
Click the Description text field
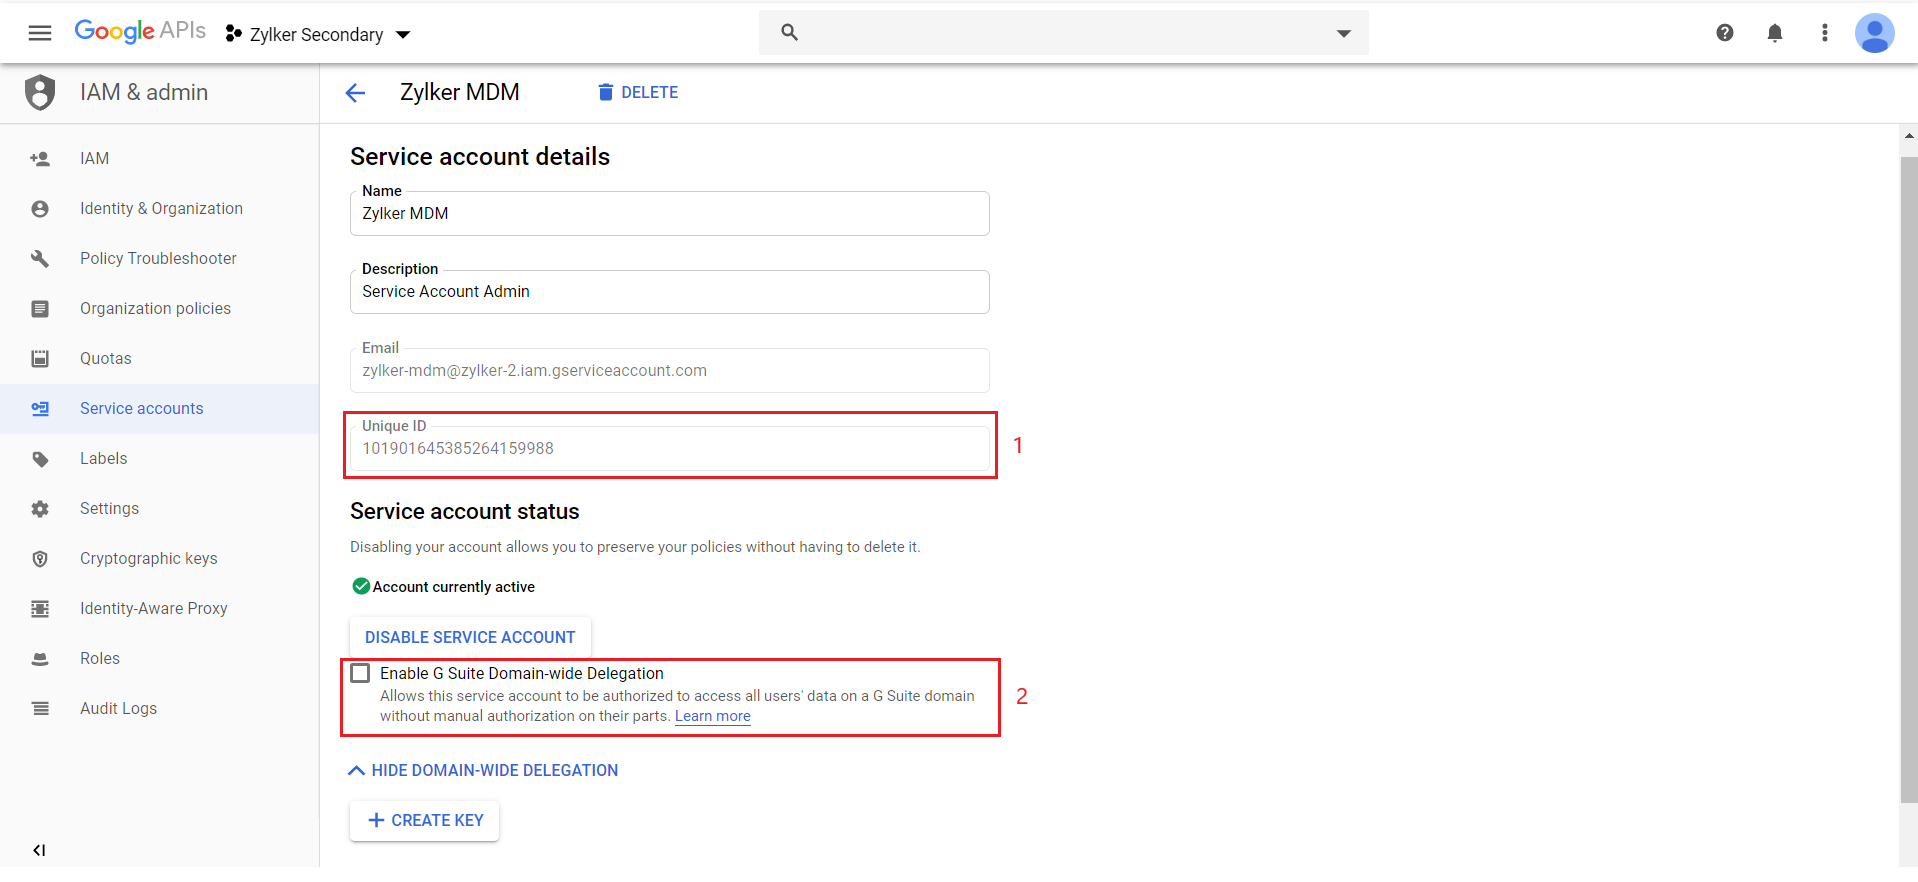(x=669, y=292)
